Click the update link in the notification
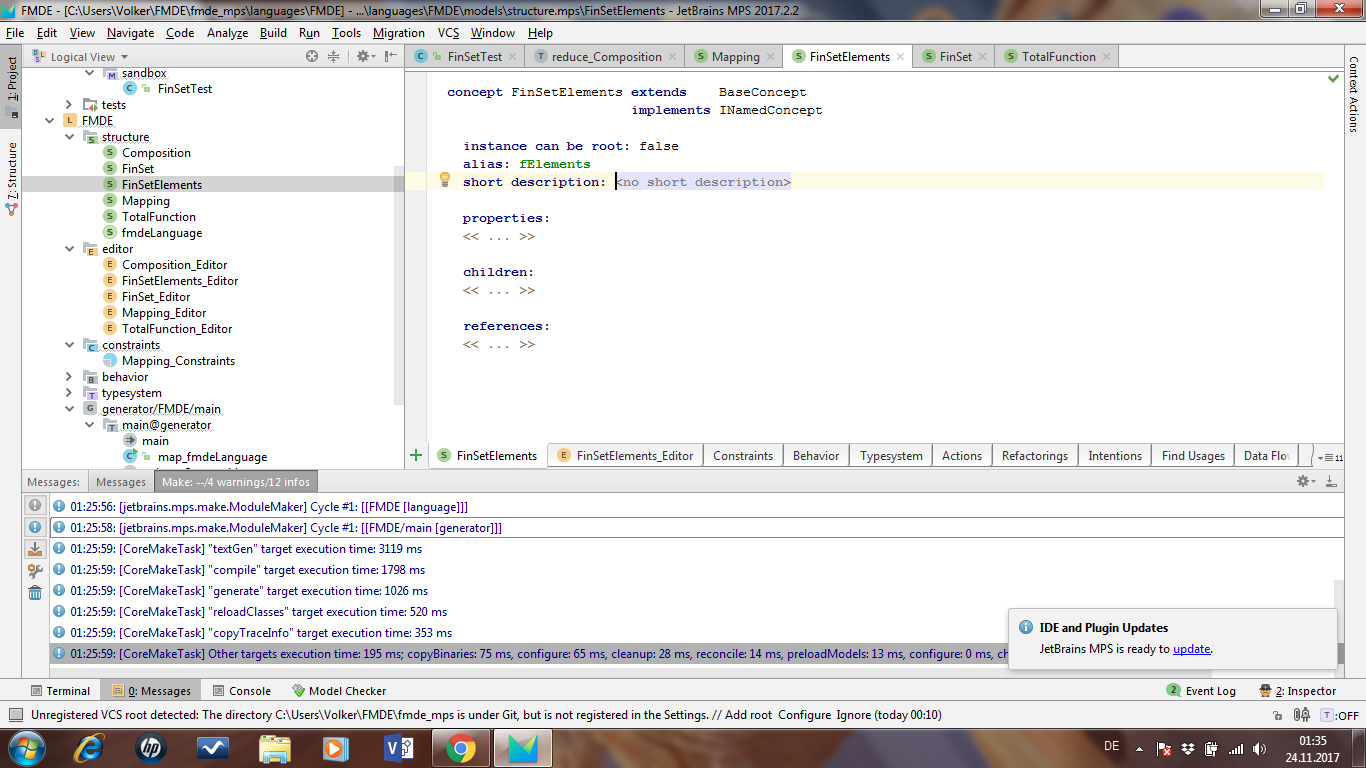Viewport: 1366px width, 768px height. (x=1191, y=648)
